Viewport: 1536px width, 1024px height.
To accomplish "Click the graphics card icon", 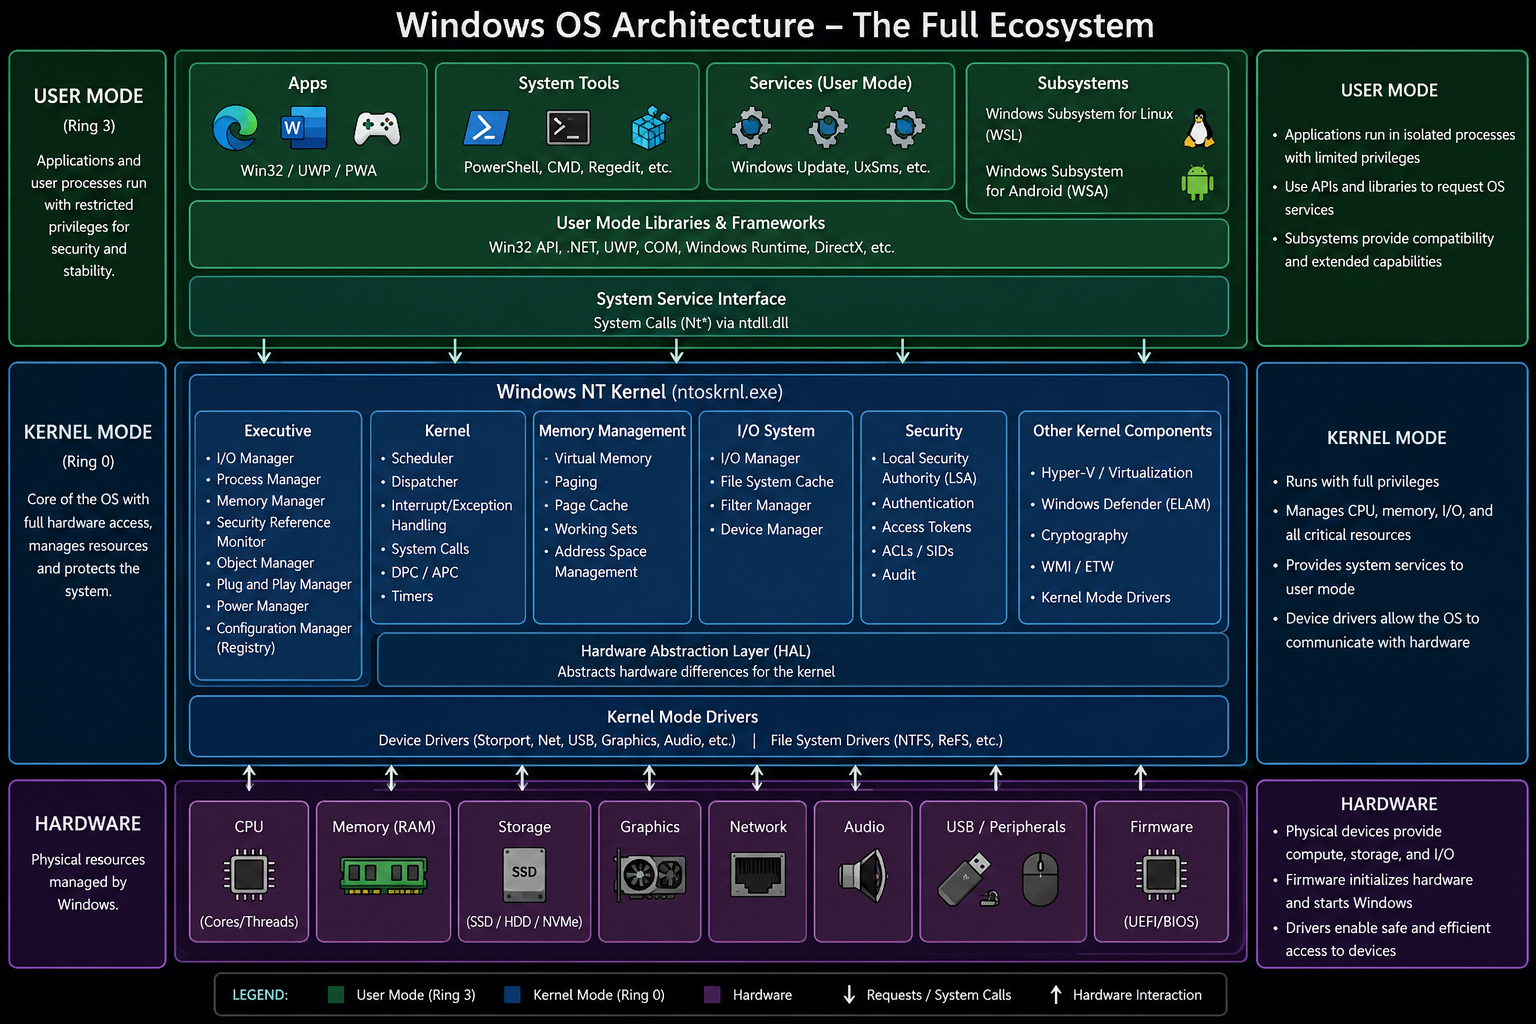I will coord(650,877).
